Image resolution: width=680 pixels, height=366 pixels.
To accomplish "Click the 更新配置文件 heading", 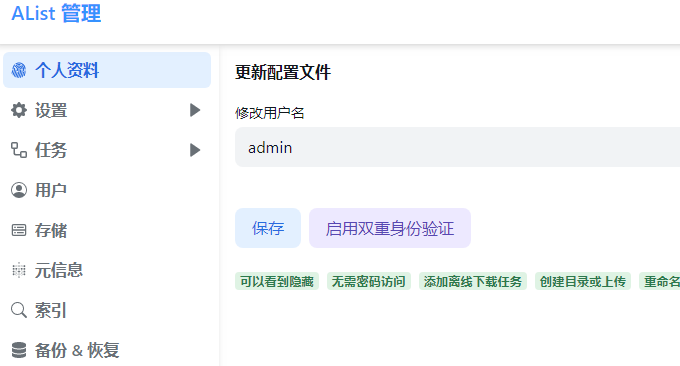I will (x=283, y=72).
